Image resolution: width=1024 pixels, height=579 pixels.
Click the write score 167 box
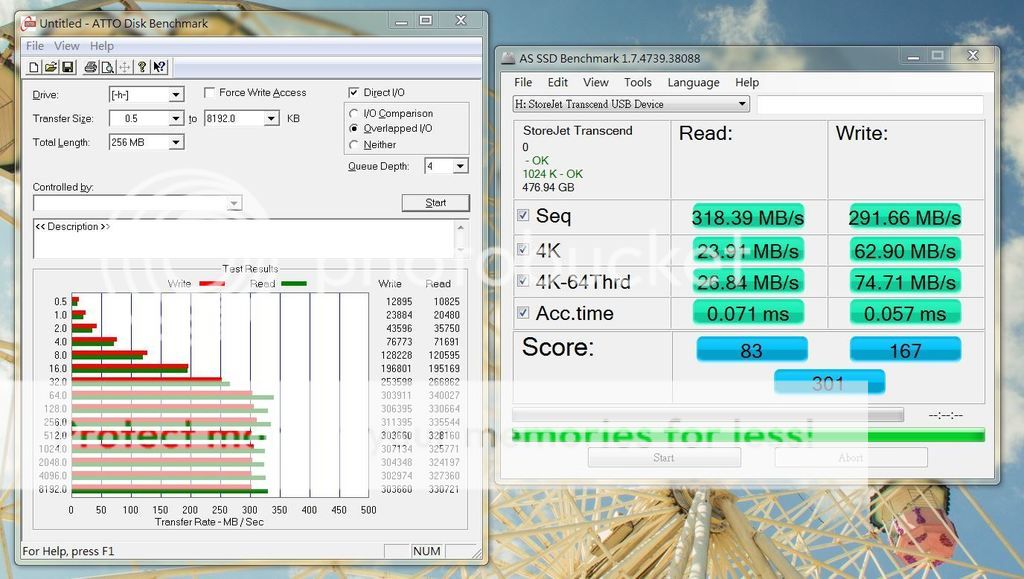[x=905, y=350]
